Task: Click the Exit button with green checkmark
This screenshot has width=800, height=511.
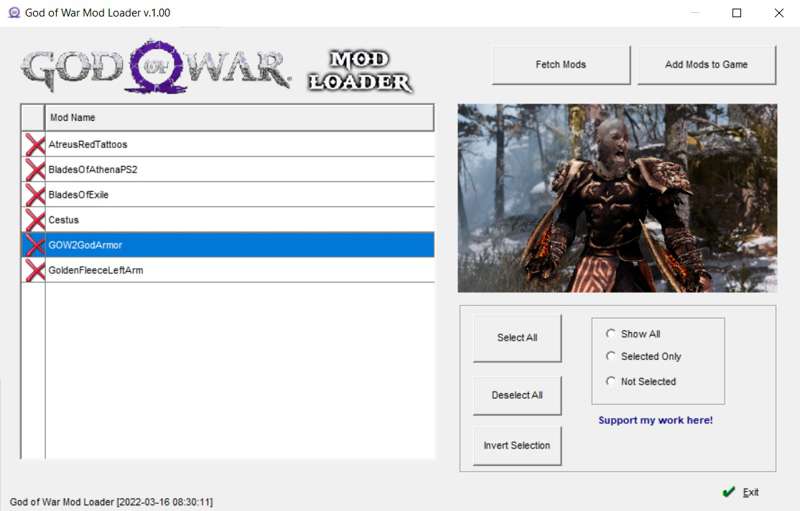Action: (x=741, y=492)
